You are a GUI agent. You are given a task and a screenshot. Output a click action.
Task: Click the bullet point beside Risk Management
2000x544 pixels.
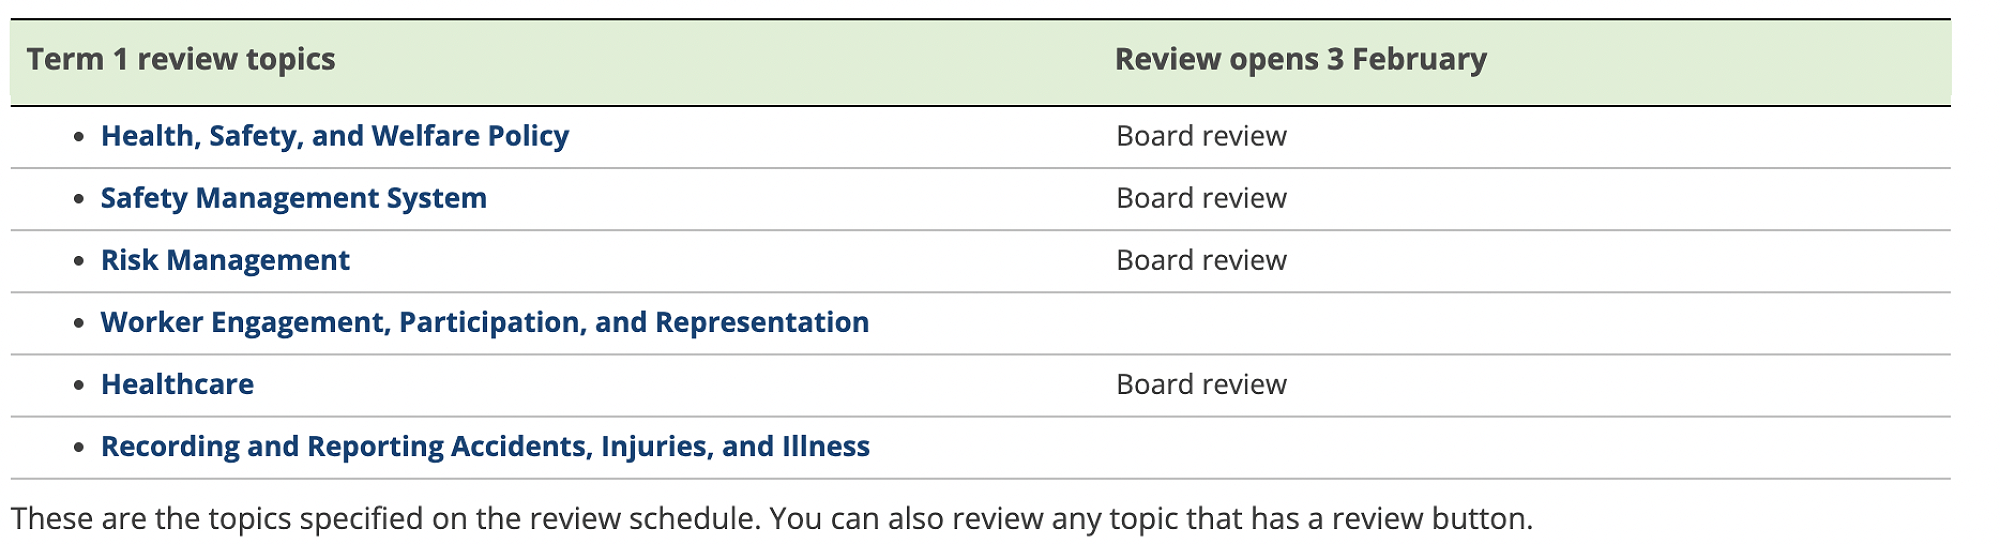[x=79, y=261]
